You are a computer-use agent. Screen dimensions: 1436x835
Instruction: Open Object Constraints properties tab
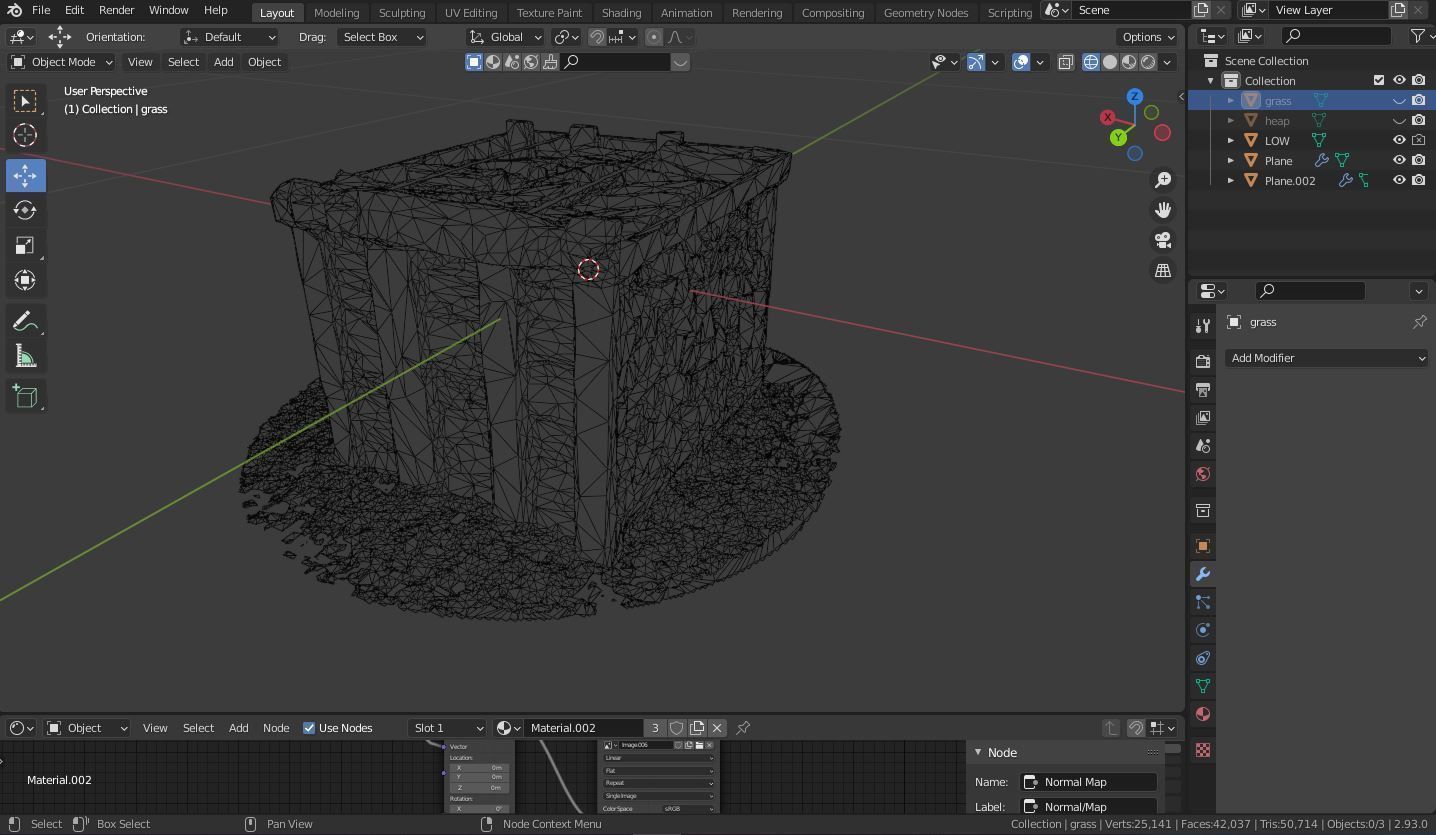coord(1202,658)
